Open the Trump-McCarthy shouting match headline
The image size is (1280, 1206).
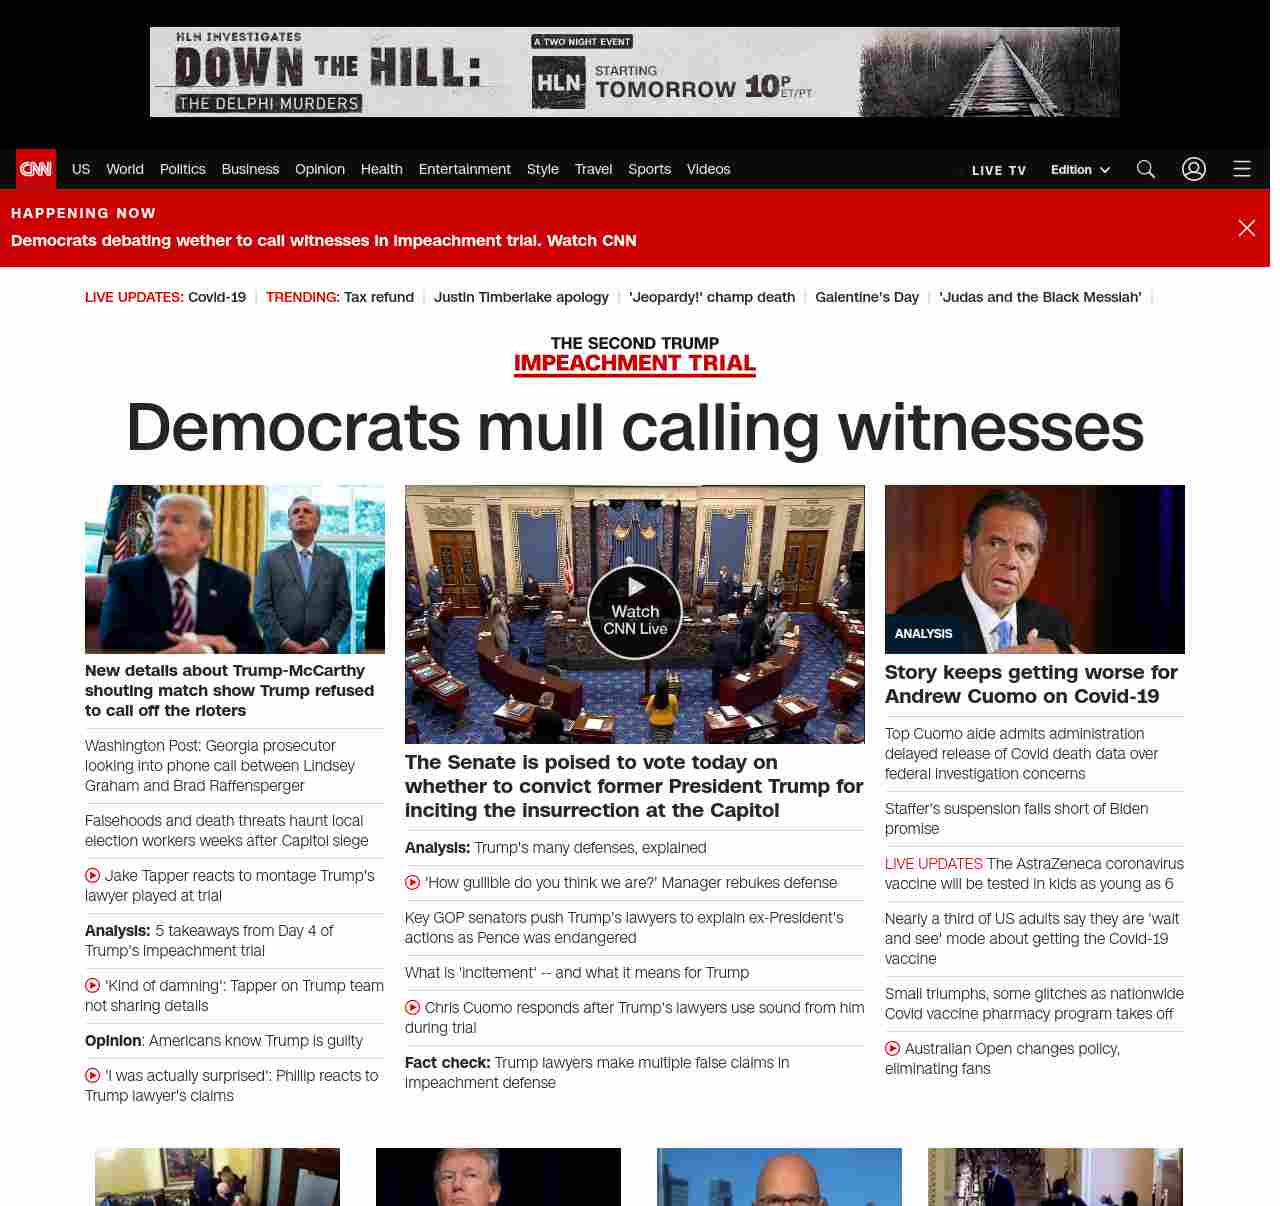[x=229, y=690]
